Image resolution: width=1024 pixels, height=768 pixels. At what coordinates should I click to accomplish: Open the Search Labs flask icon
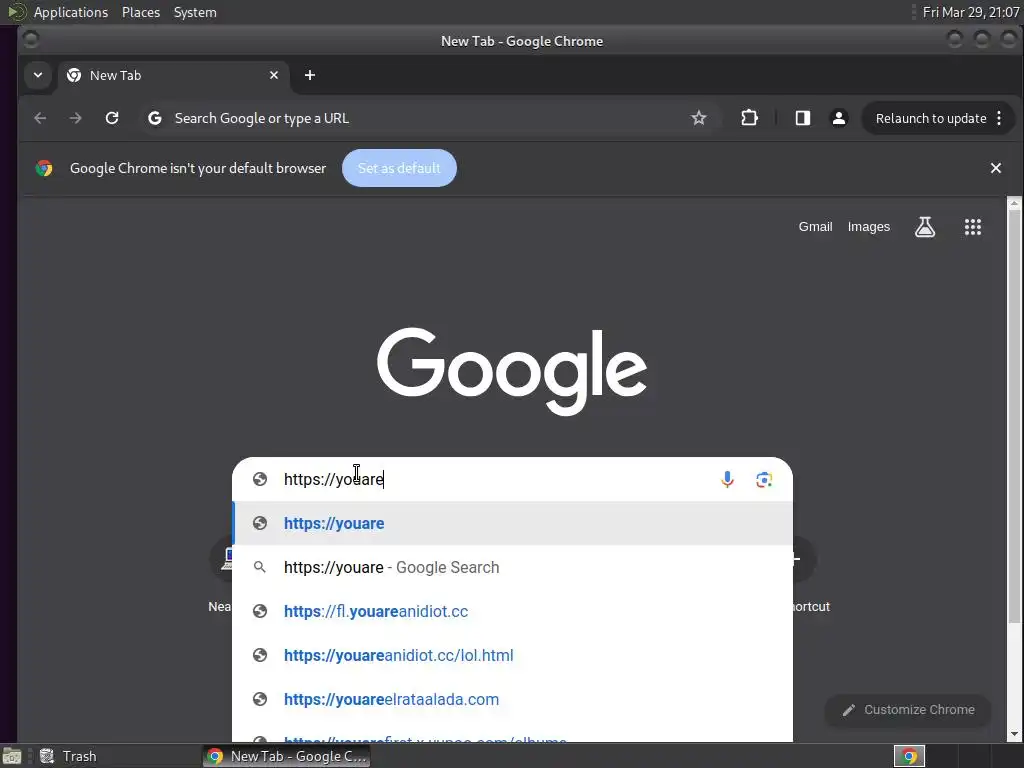[925, 227]
